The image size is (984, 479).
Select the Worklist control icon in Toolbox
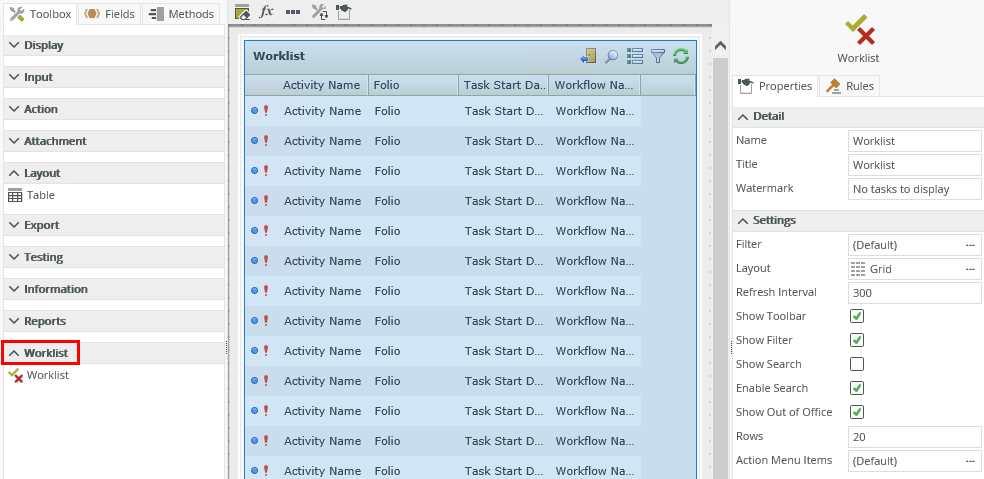click(x=15, y=375)
